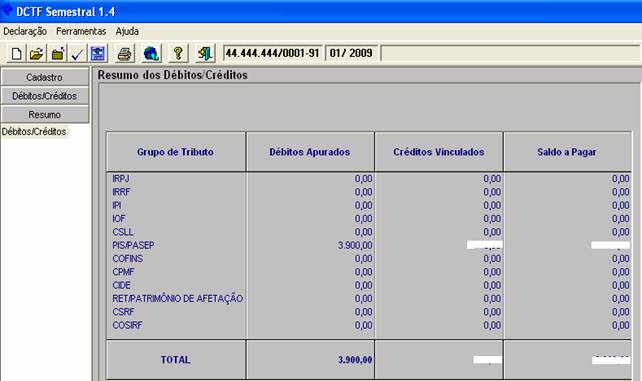Image resolution: width=642 pixels, height=381 pixels.
Task: Open the Ferramentas menu
Action: pyautogui.click(x=81, y=32)
